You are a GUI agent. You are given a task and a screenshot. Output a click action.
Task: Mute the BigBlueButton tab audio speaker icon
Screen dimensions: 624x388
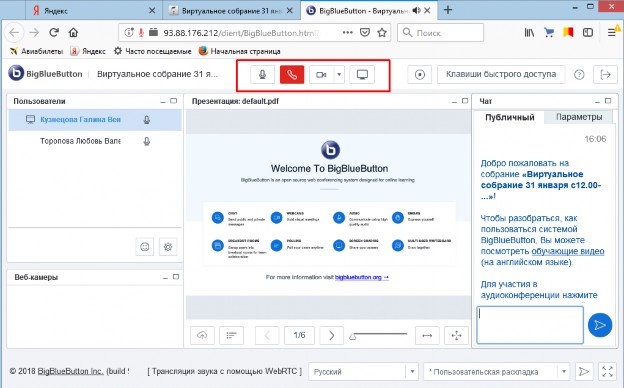[x=417, y=11]
